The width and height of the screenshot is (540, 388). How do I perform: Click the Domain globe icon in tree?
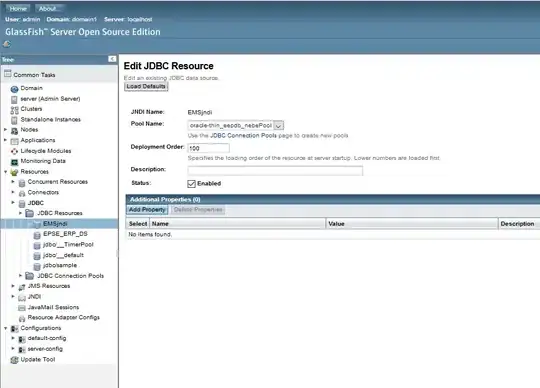click(14, 89)
